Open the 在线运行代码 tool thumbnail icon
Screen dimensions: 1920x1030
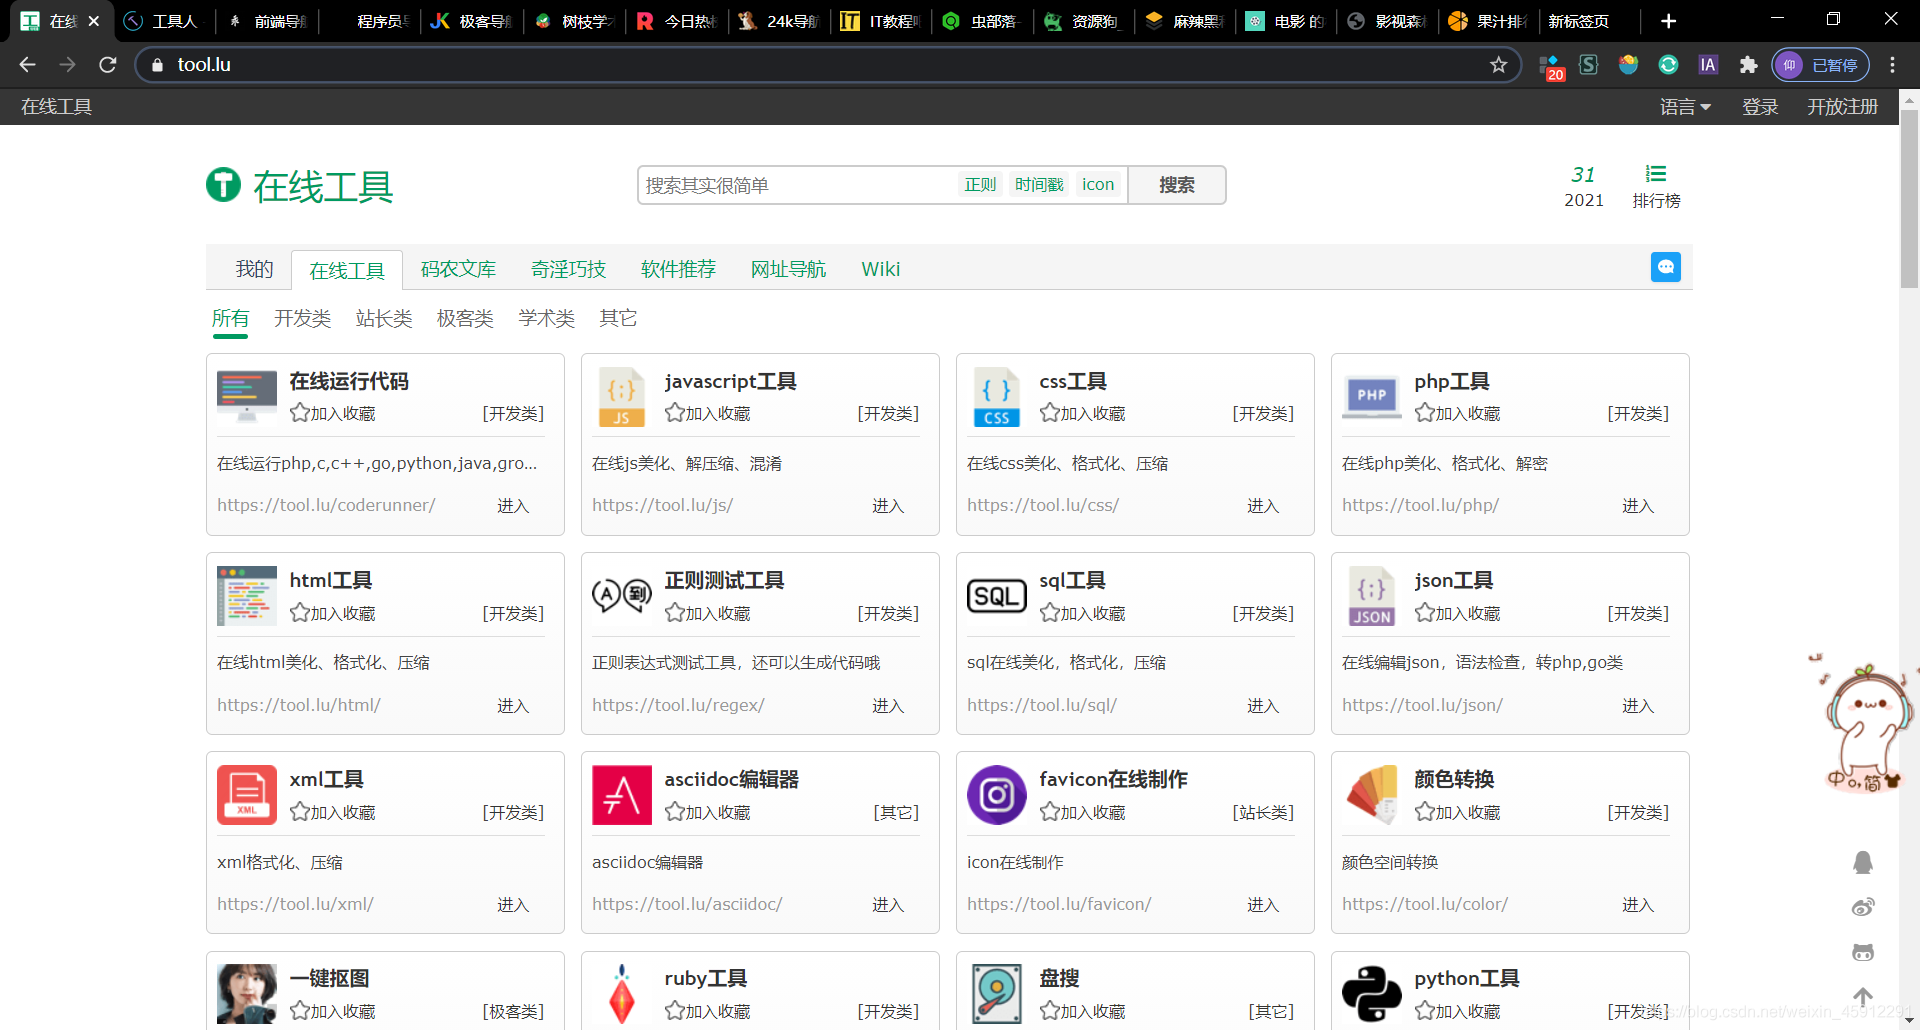click(247, 397)
